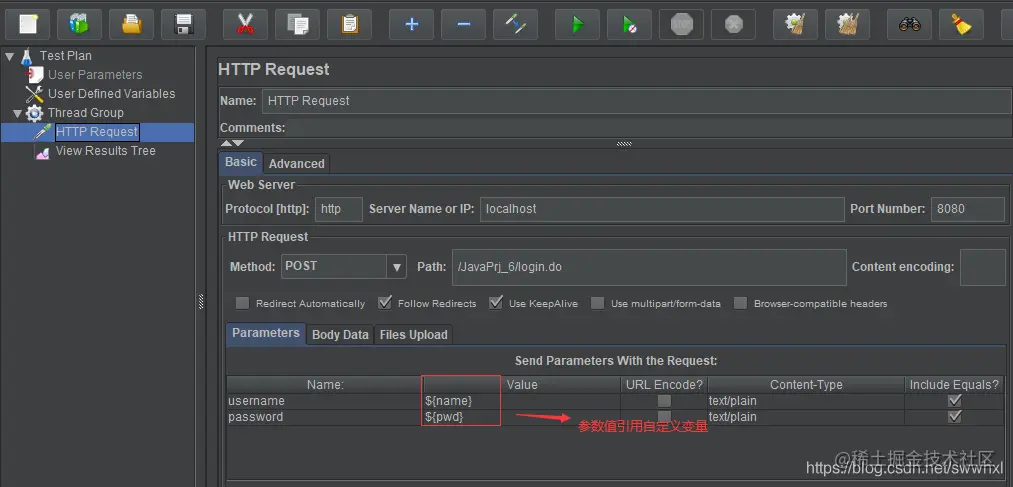This screenshot has height=487, width=1013.
Task: Click the Clear All results icon
Action: click(847, 25)
